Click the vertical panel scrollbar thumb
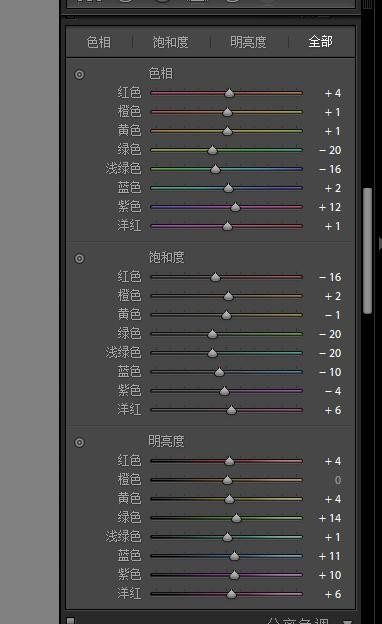This screenshot has height=624, width=382. tap(368, 251)
